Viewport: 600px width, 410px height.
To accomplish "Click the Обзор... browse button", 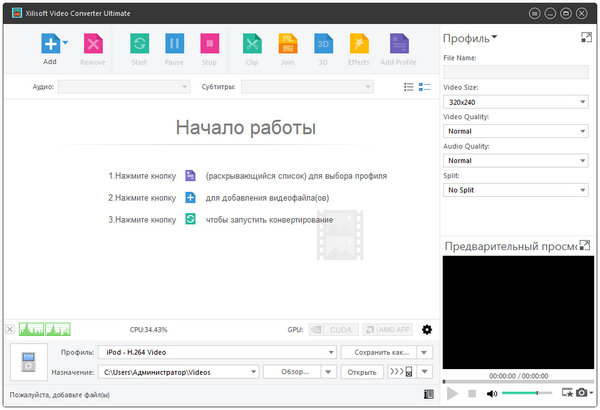I will pos(300,372).
